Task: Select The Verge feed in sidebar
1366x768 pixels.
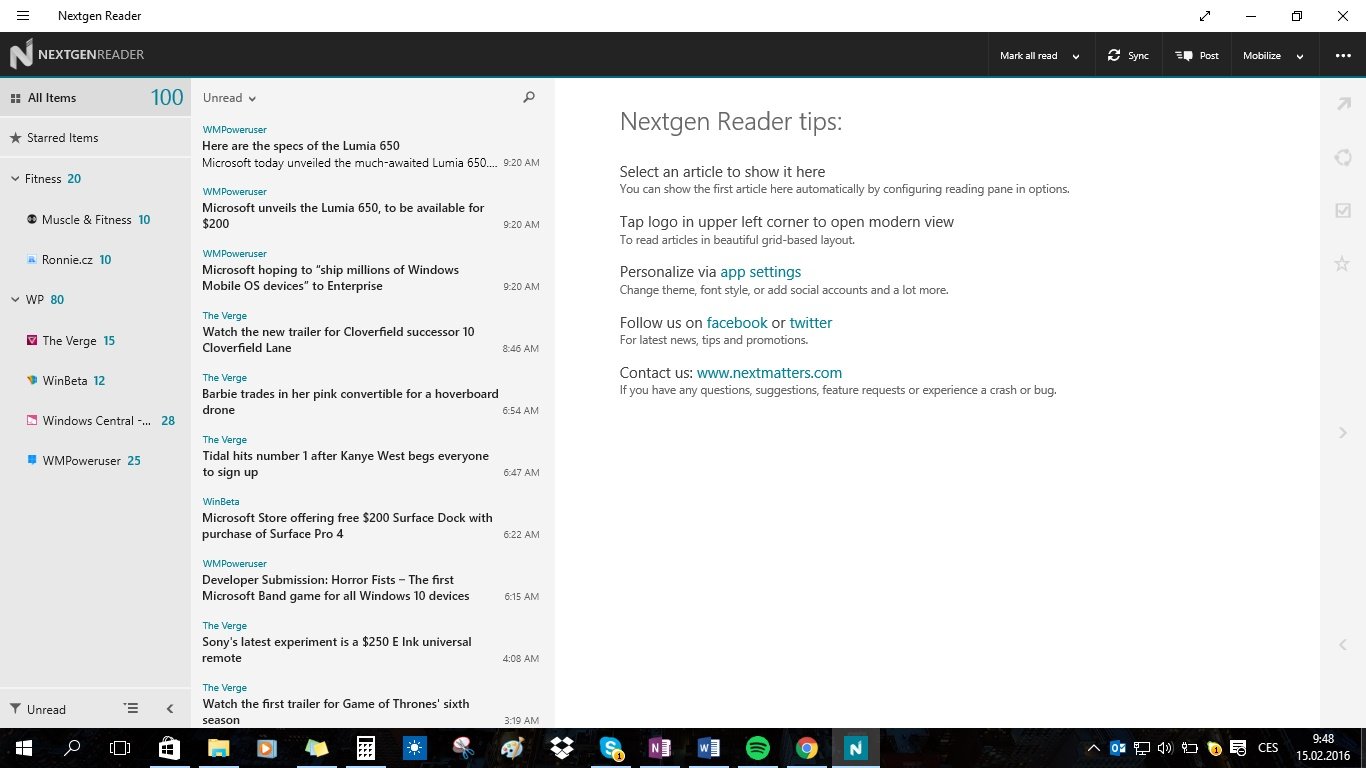Action: [95, 340]
